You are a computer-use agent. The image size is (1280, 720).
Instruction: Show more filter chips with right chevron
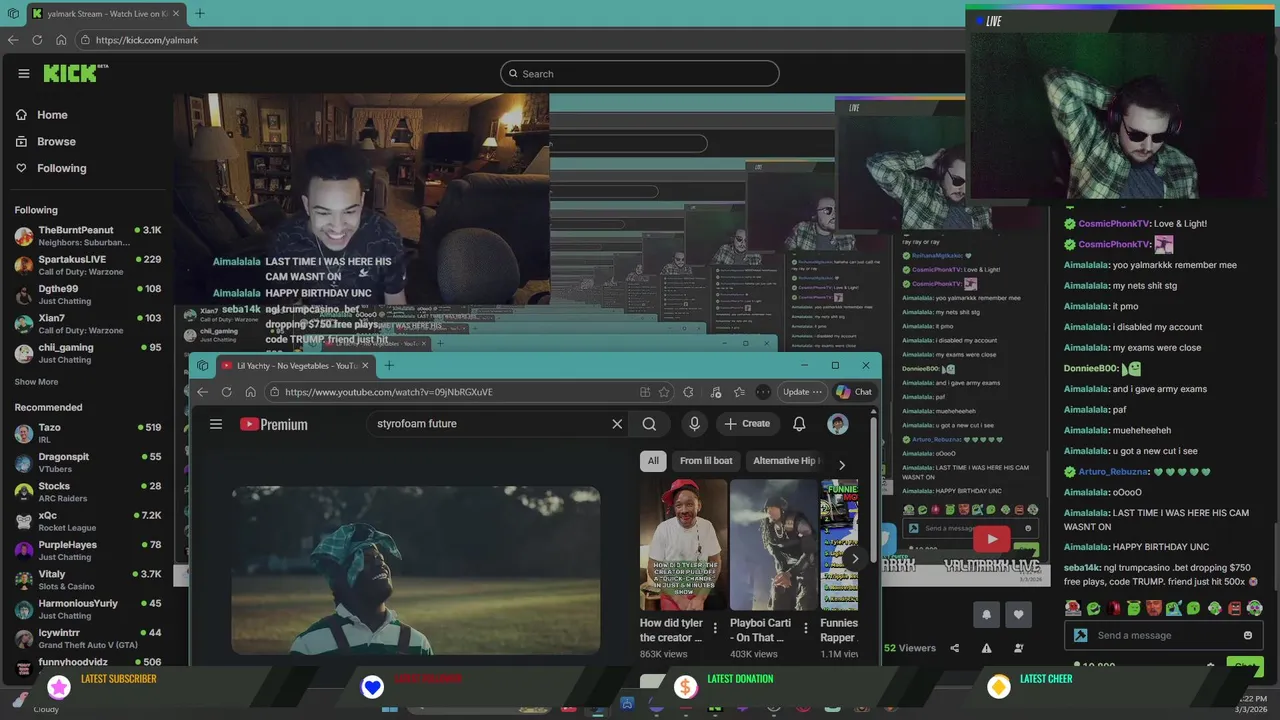click(x=842, y=465)
